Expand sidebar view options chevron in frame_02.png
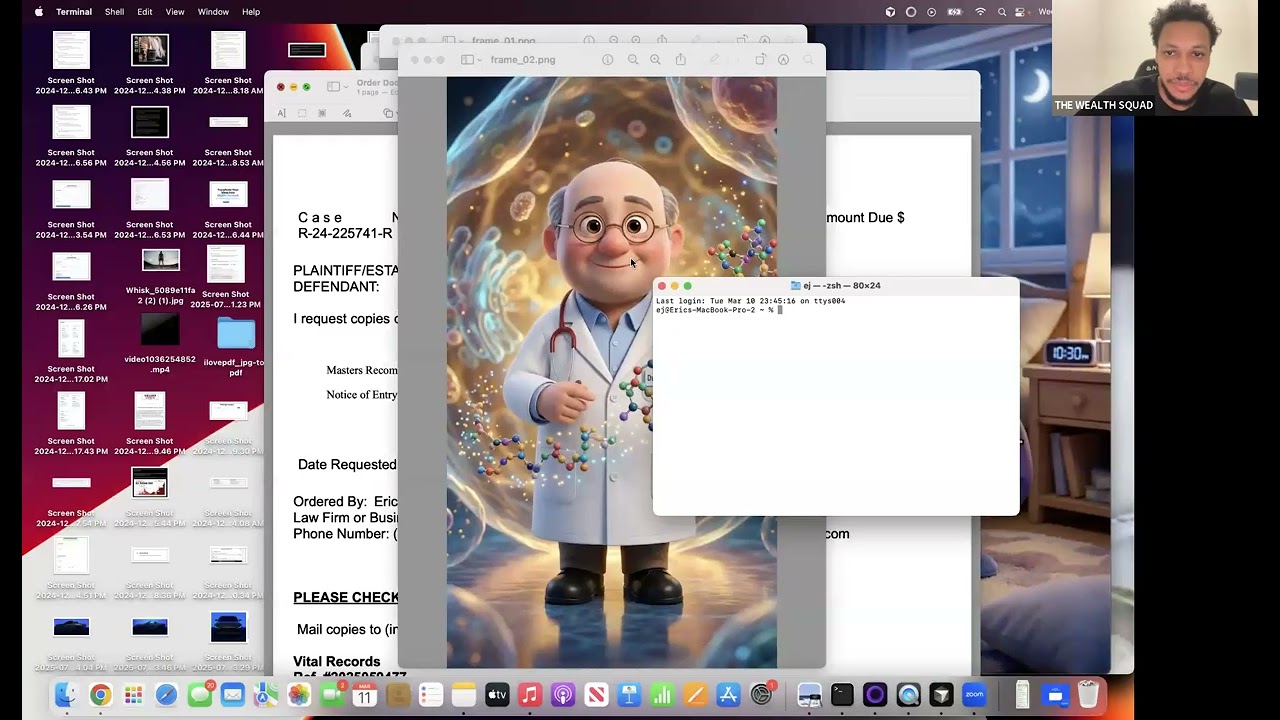 478,60
